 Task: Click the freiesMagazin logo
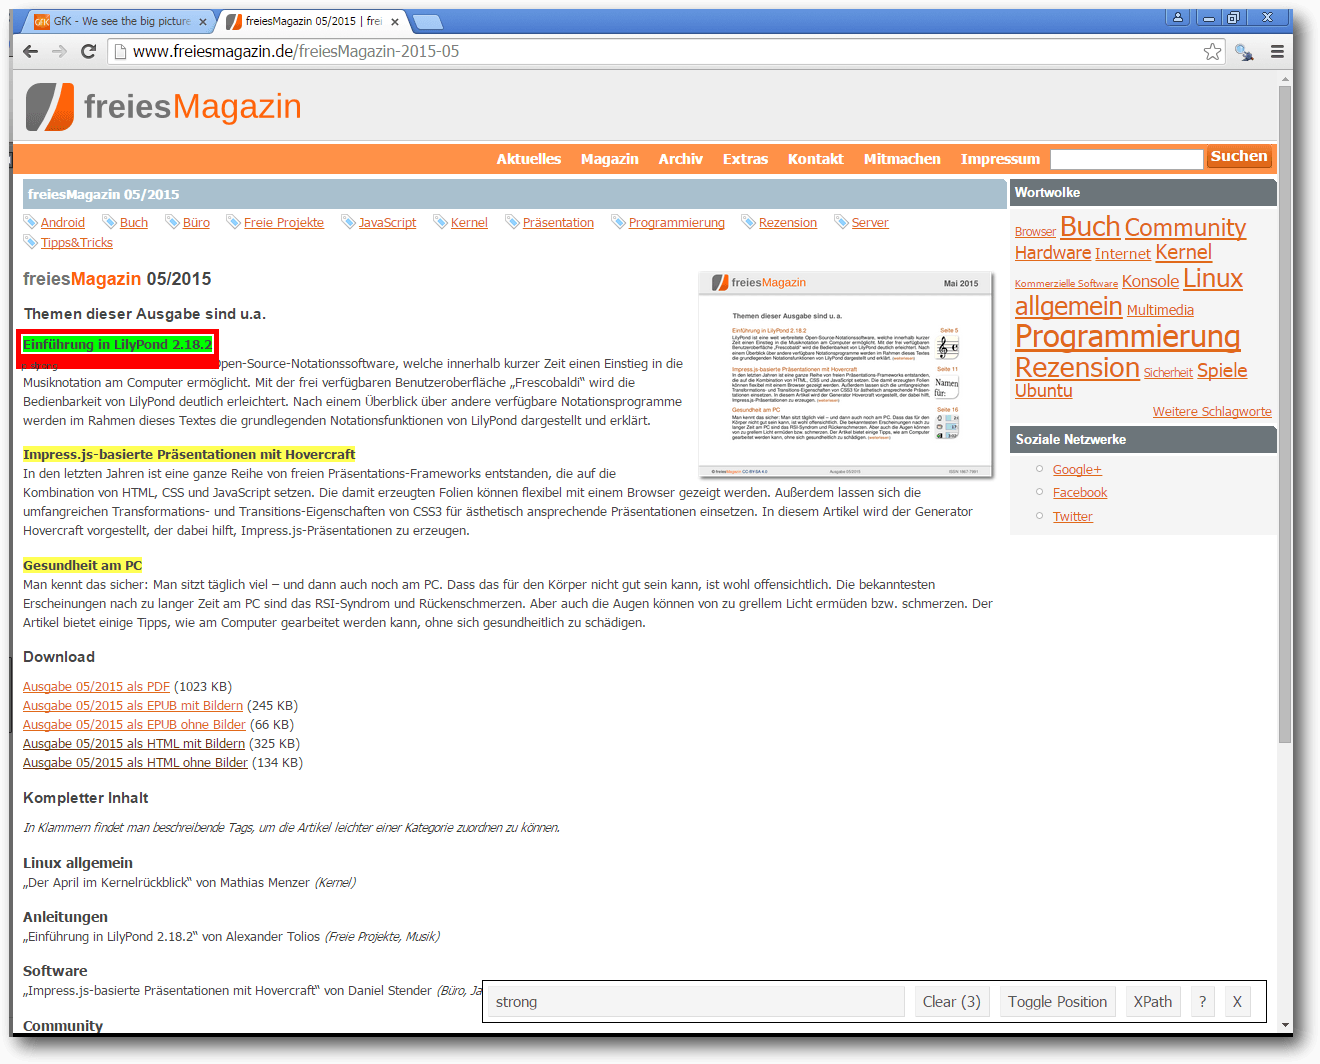[x=163, y=106]
